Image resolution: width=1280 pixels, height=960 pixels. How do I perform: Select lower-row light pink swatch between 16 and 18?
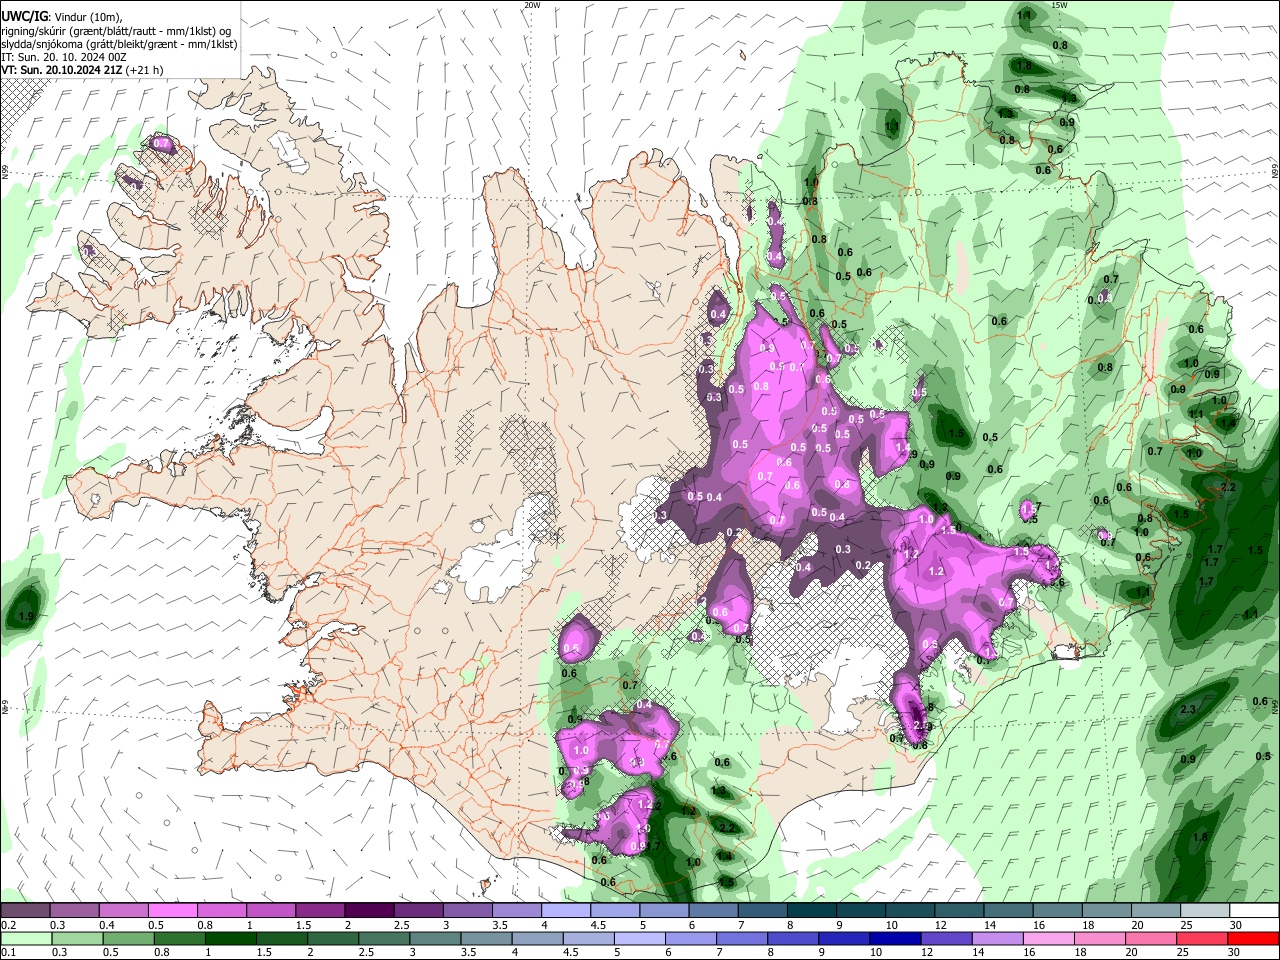click(x=1048, y=939)
